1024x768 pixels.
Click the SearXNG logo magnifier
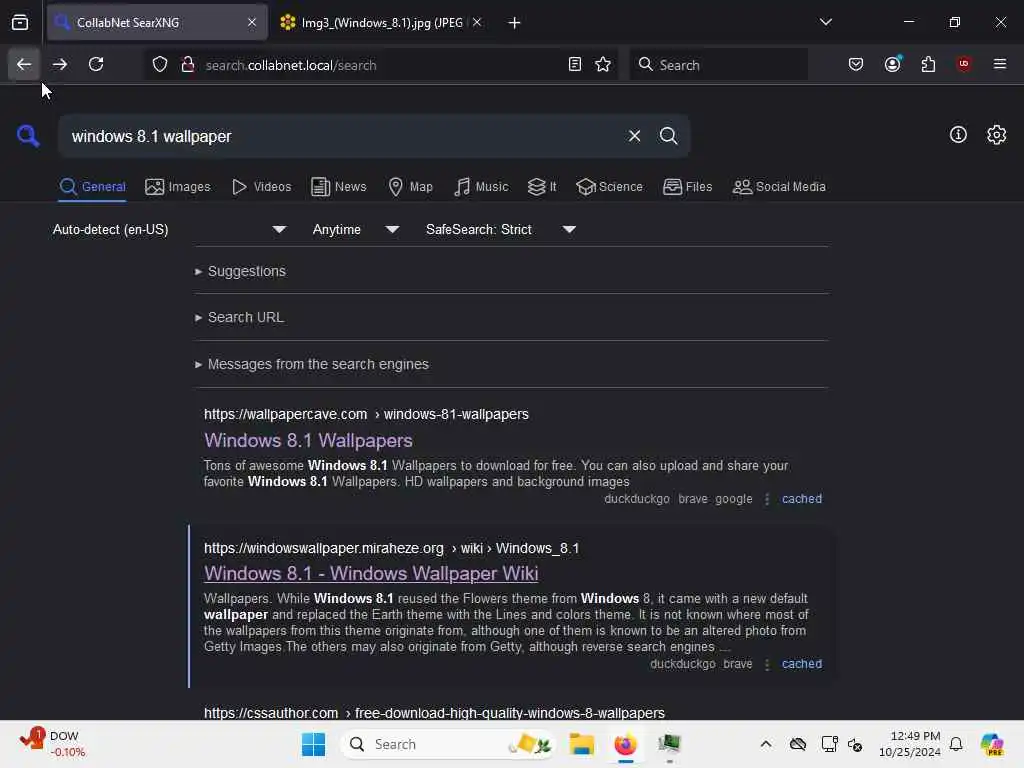(28, 136)
